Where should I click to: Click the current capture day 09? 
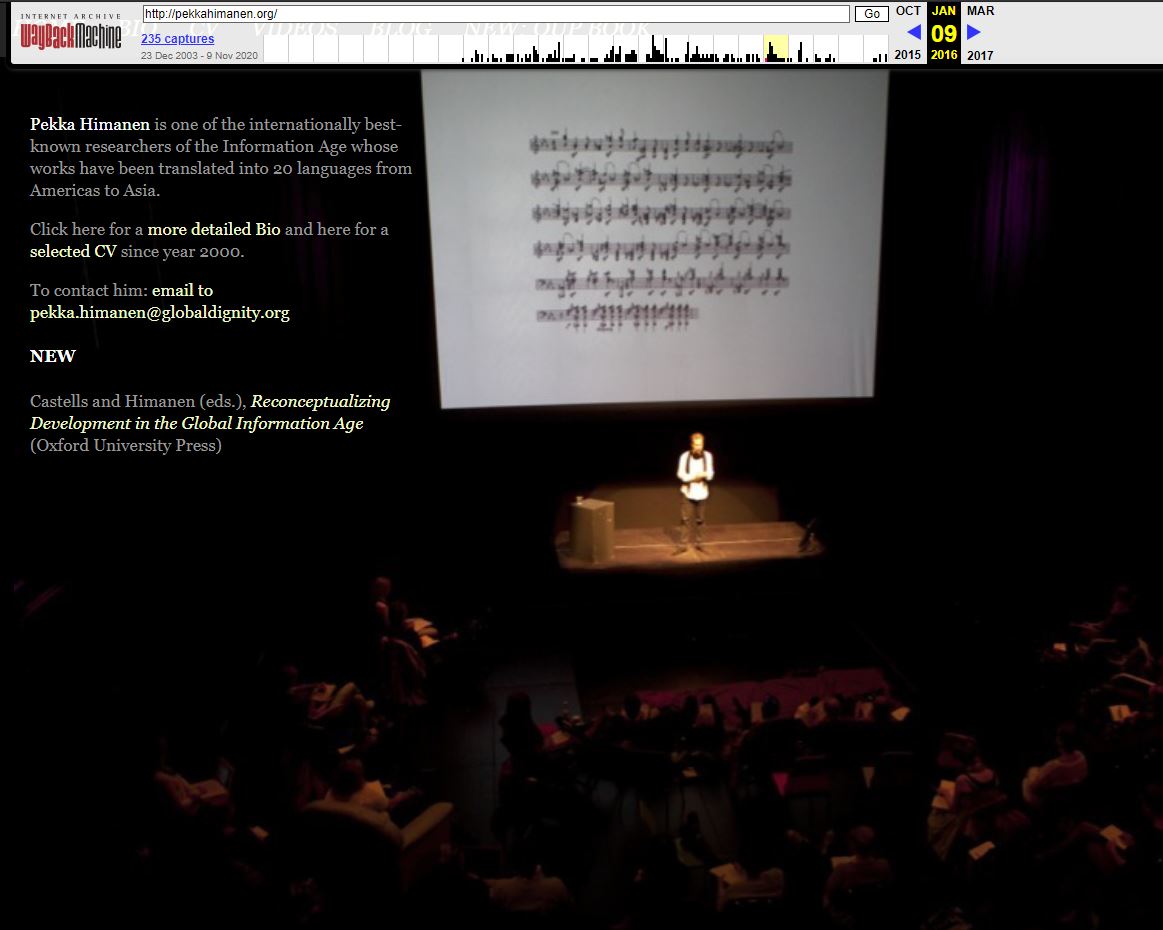[943, 33]
